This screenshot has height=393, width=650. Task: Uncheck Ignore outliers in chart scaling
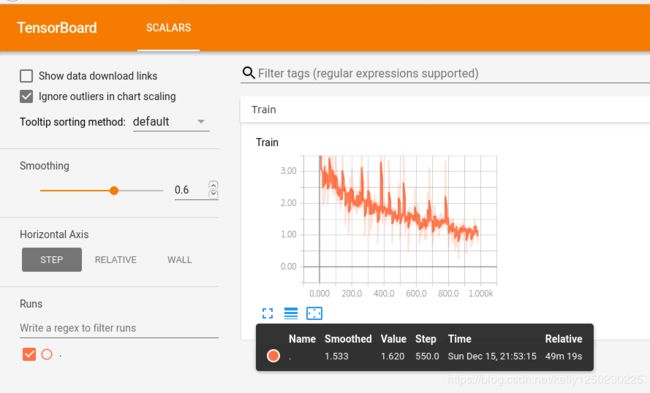coord(26,97)
